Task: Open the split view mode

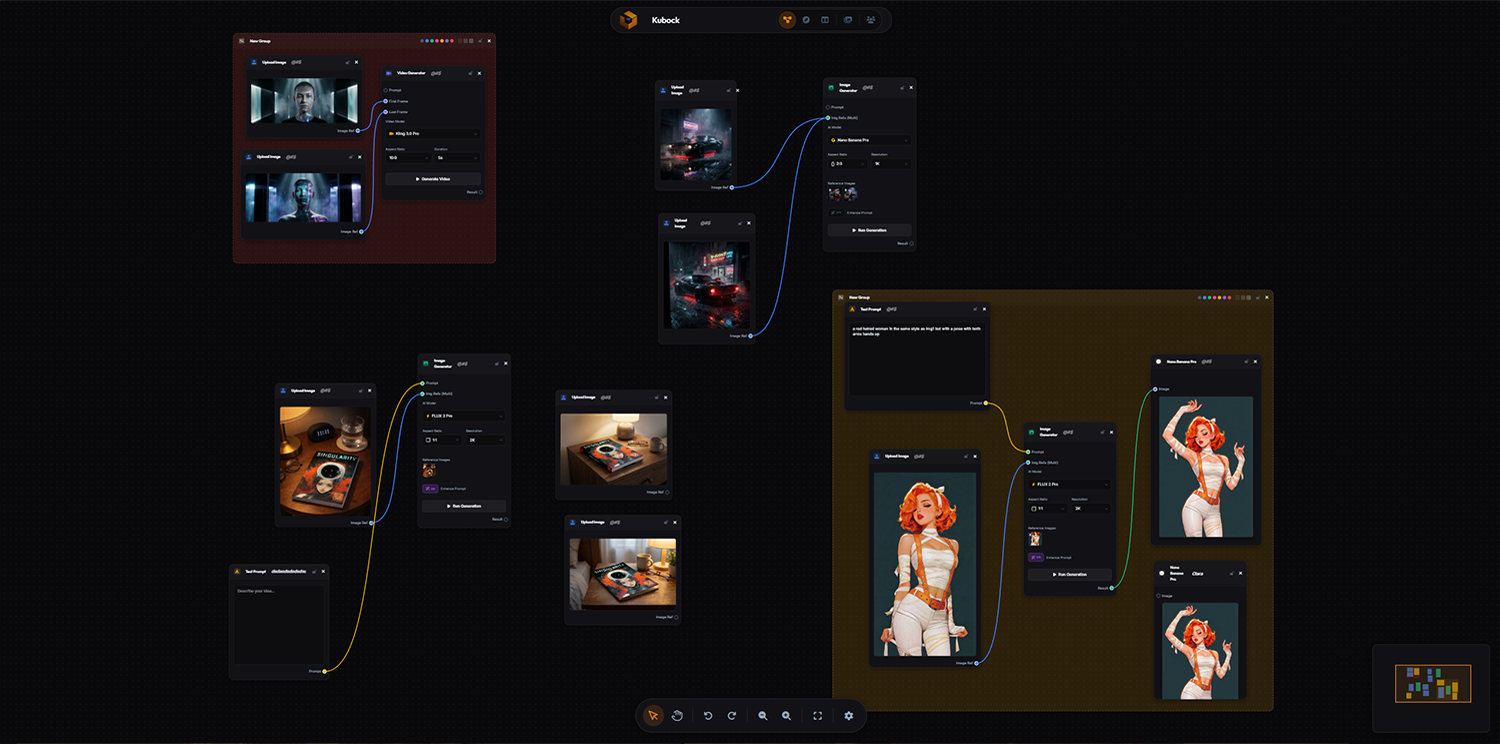Action: click(x=824, y=19)
